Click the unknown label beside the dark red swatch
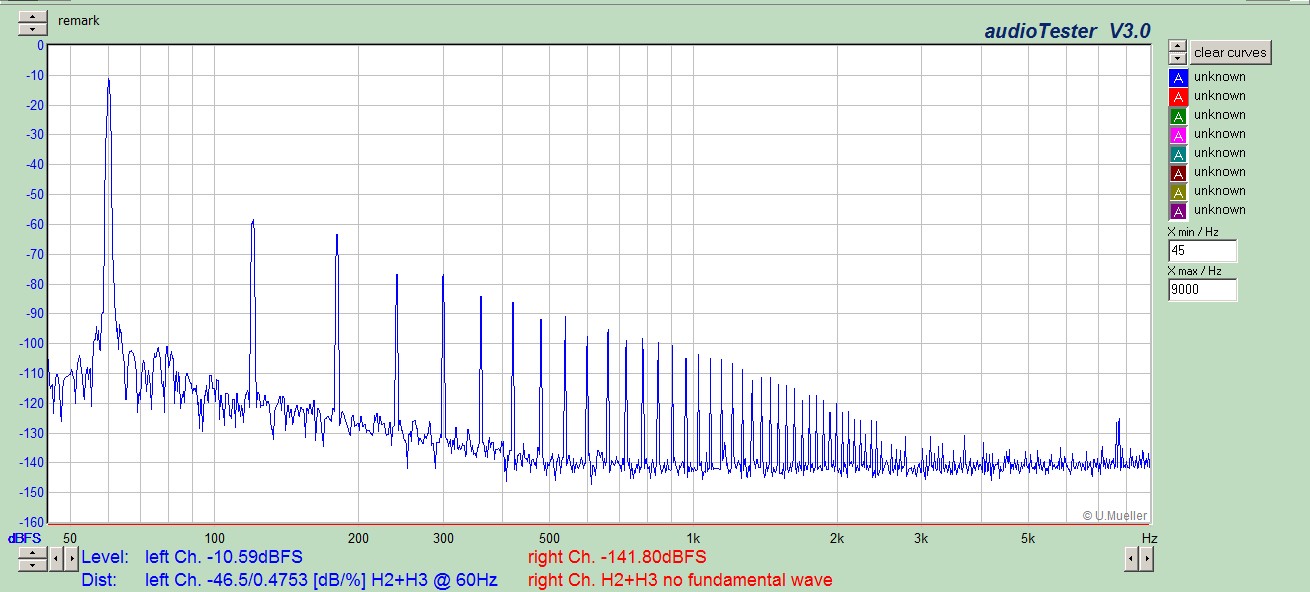Viewport: 1310px width, 592px height. pyautogui.click(x=1219, y=172)
